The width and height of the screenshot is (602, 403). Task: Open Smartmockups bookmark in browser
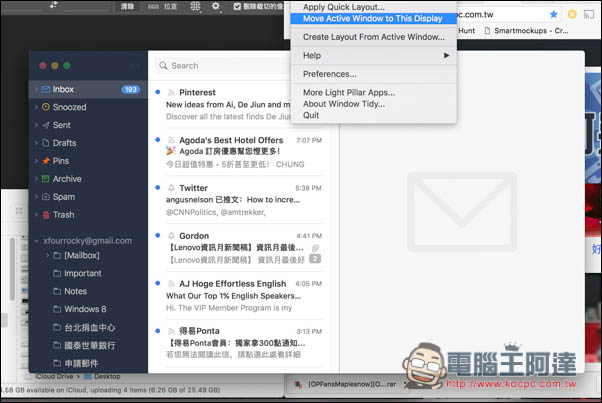[526, 31]
